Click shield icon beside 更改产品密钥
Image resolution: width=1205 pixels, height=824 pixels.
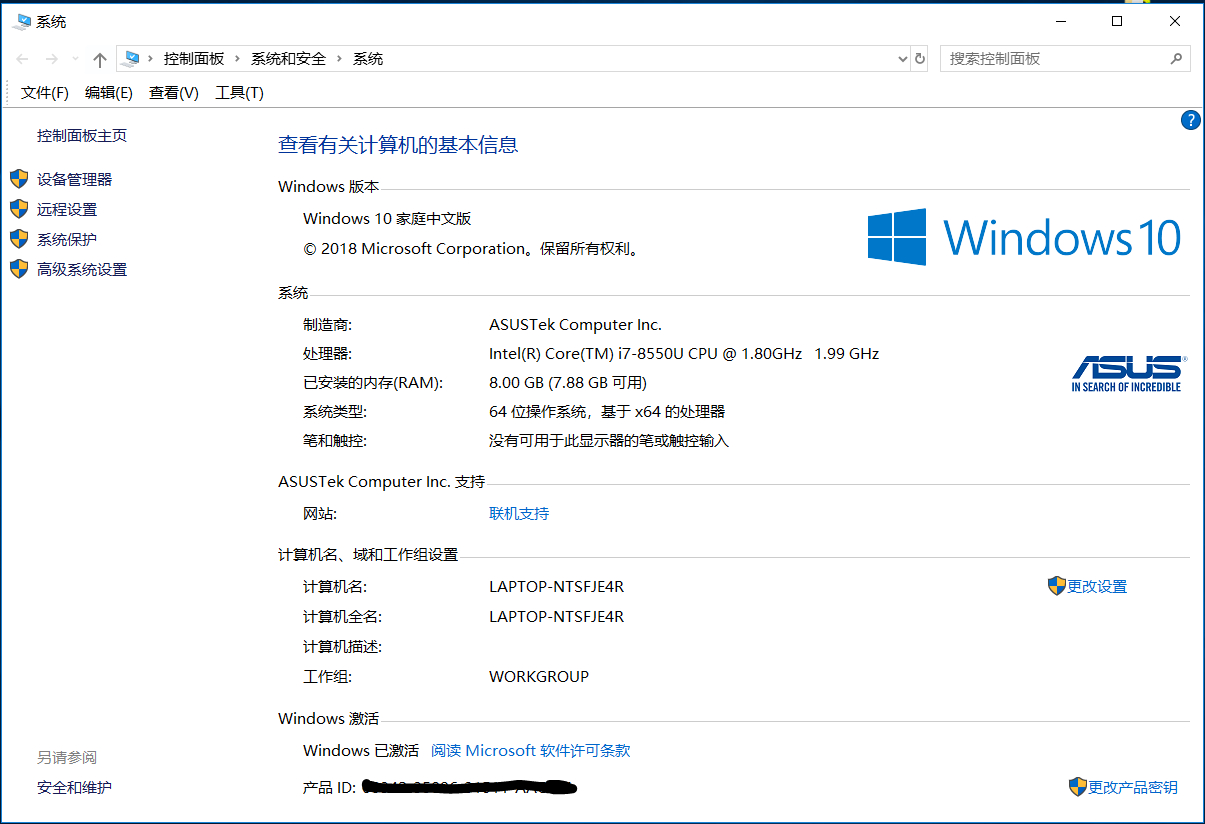point(1077,787)
